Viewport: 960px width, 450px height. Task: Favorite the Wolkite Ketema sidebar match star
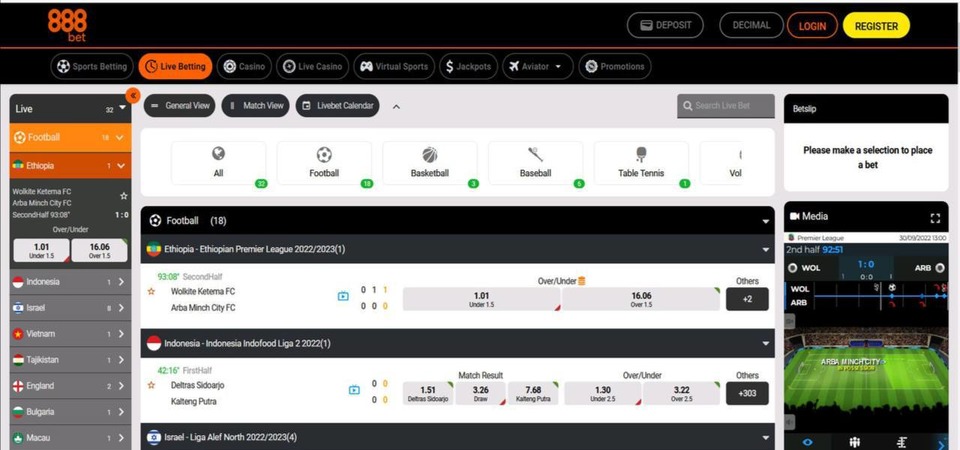(x=124, y=196)
